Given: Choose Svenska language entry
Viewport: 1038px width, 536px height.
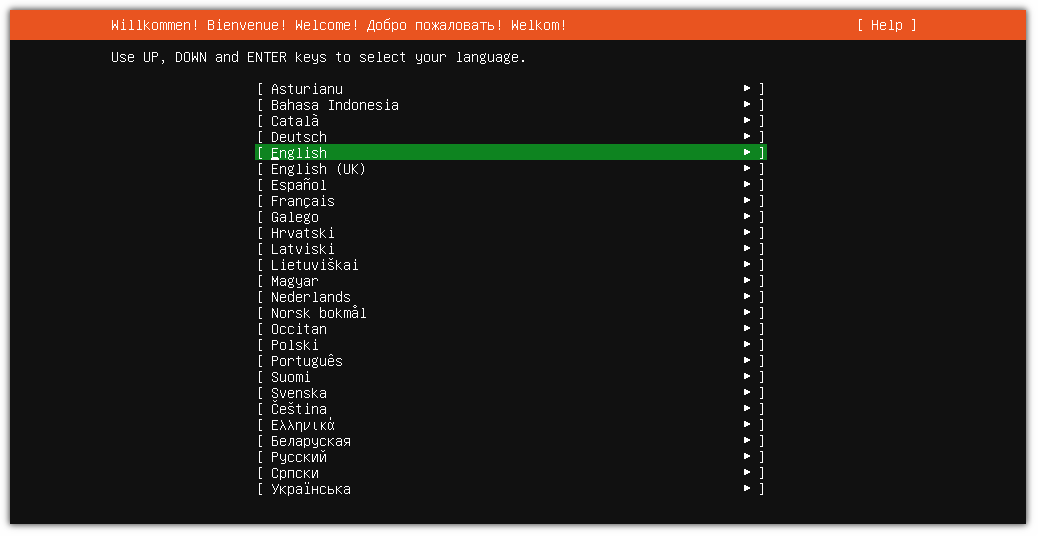Looking at the screenshot, I should pyautogui.click(x=510, y=393).
